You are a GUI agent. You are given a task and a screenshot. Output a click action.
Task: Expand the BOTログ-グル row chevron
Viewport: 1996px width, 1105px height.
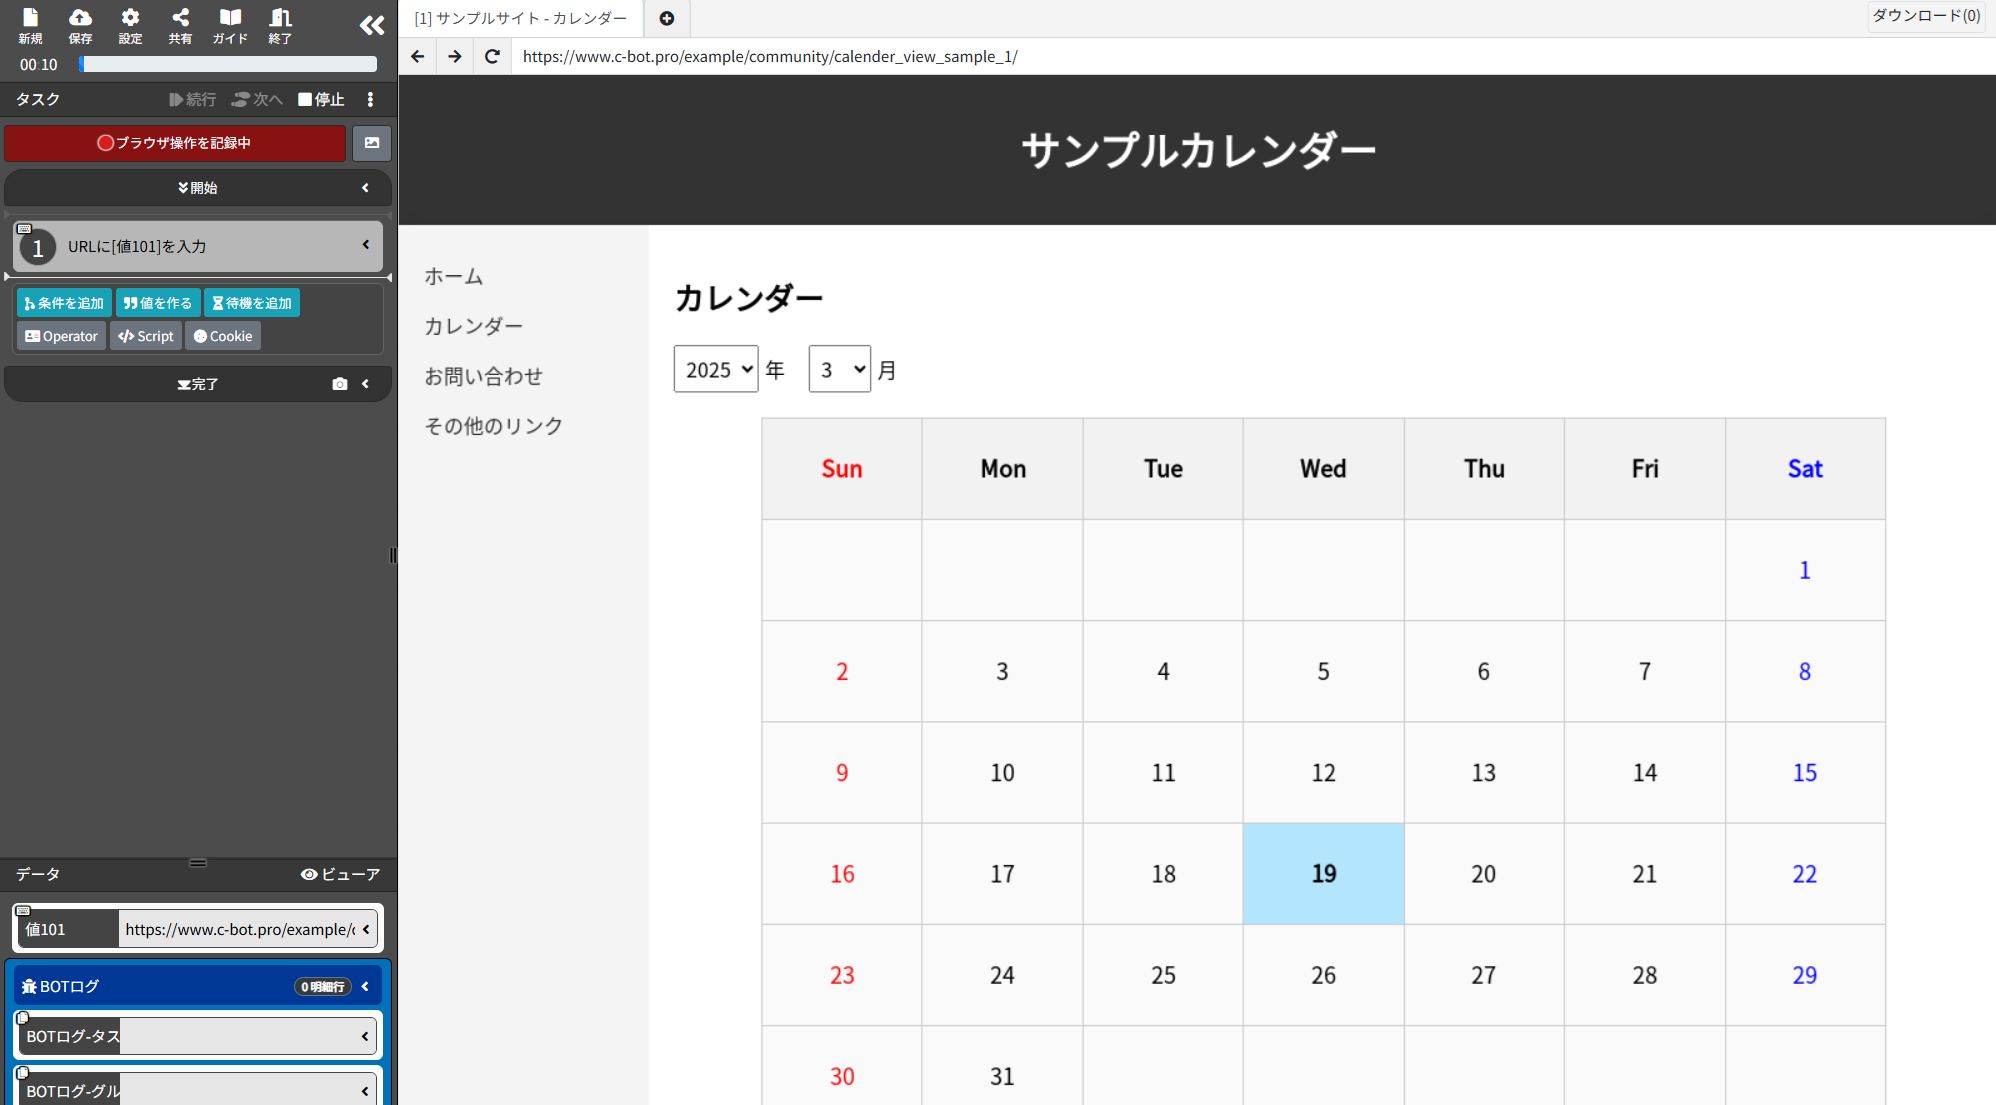pyautogui.click(x=365, y=1091)
